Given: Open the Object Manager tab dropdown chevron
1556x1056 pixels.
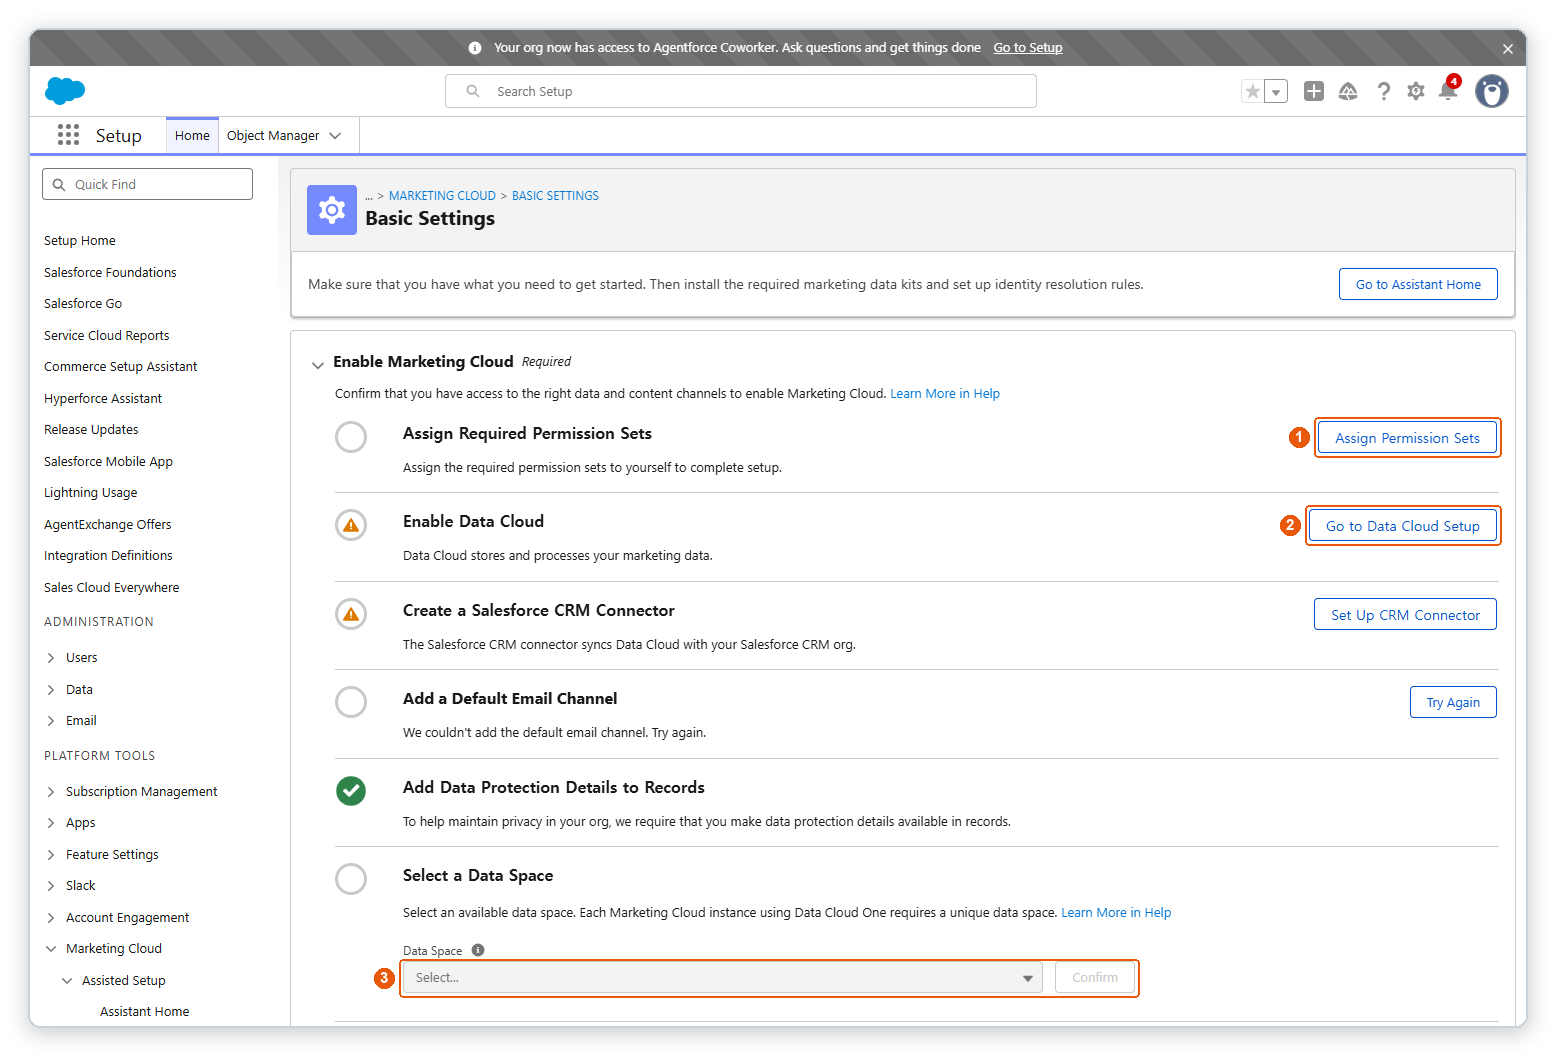Looking at the screenshot, I should coord(336,136).
